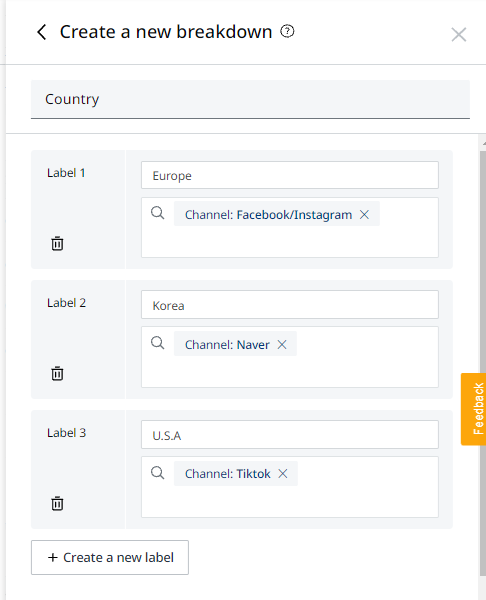Click the search icon in Label 2

pyautogui.click(x=157, y=343)
